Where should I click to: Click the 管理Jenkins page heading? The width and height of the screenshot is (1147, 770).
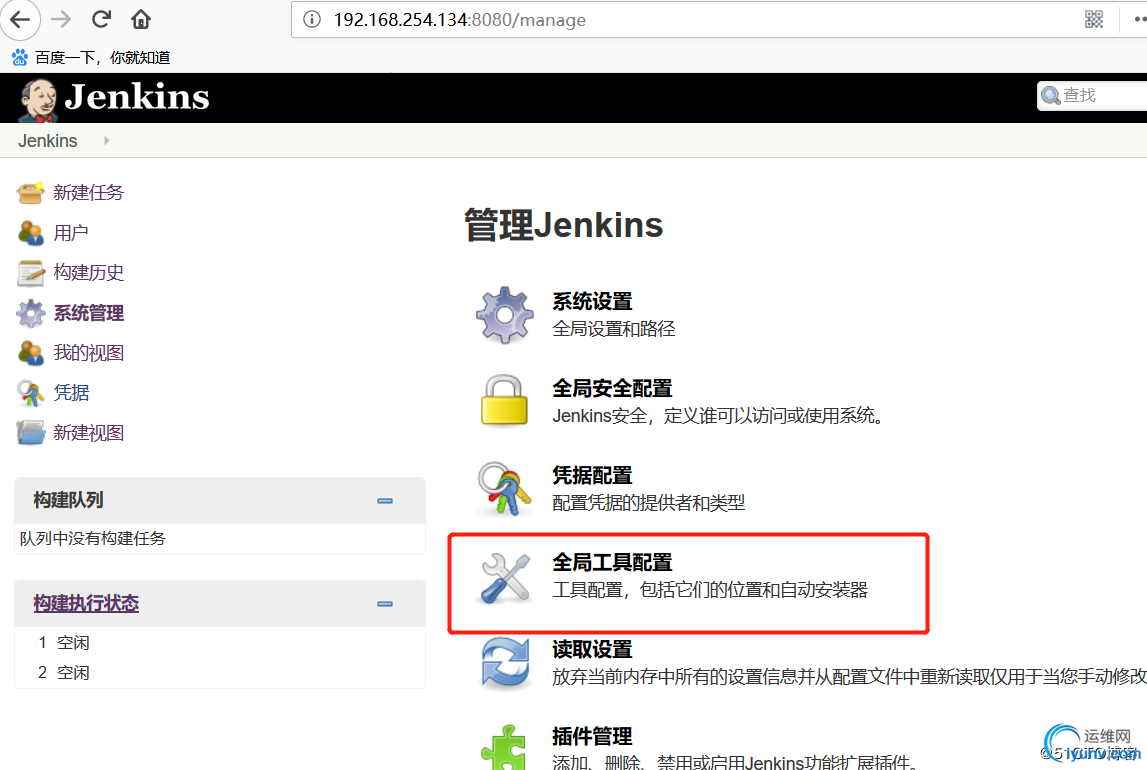coord(564,224)
